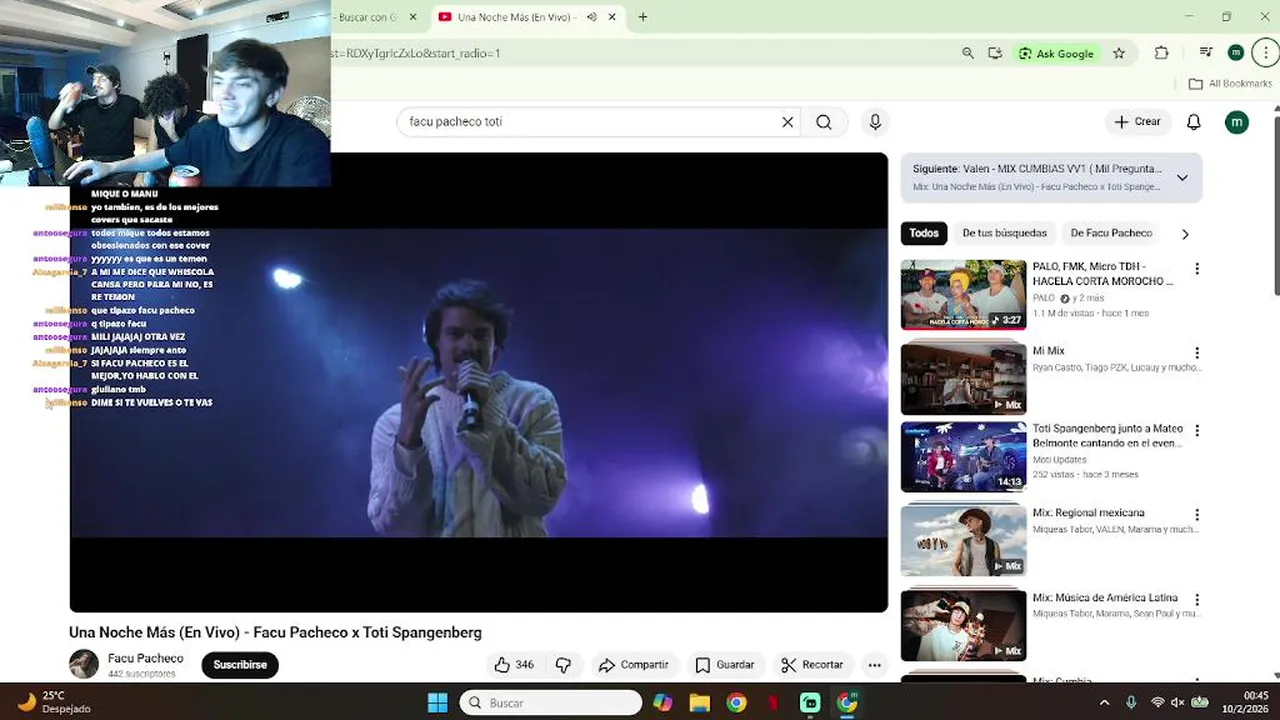Open the Mi Mix thumbnail
1280x720 pixels.
[x=963, y=379]
